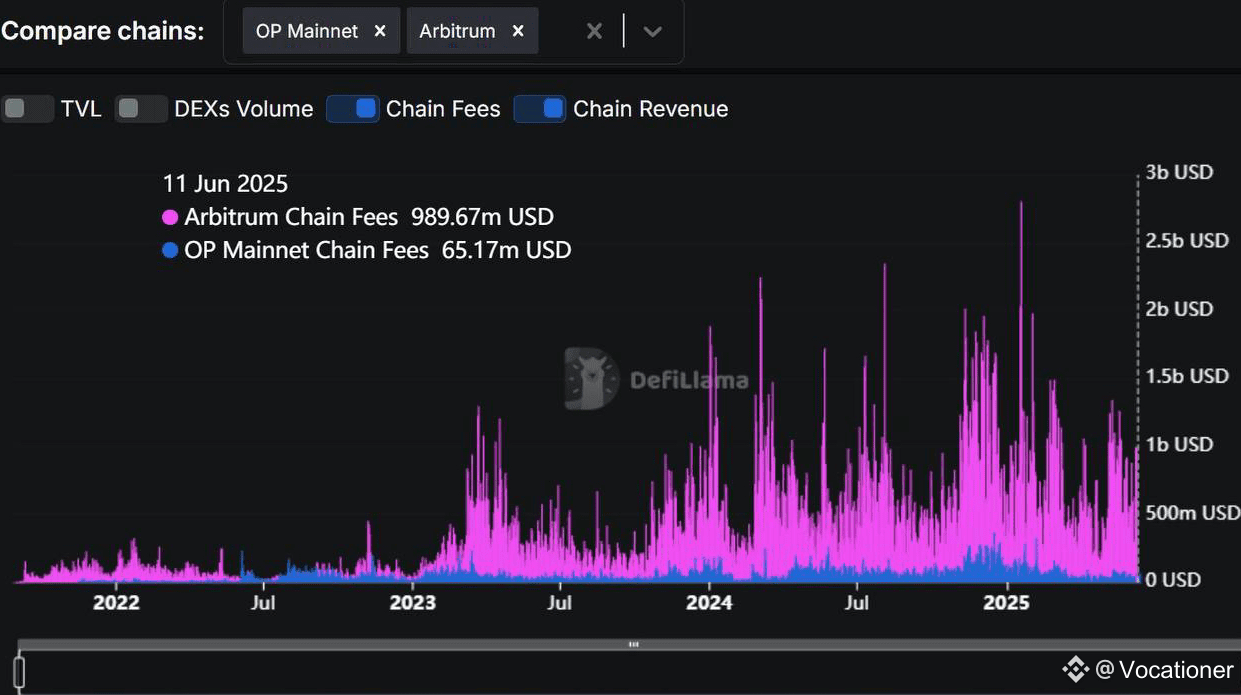Click the timeline zoom drag handle in the middle

point(633,645)
